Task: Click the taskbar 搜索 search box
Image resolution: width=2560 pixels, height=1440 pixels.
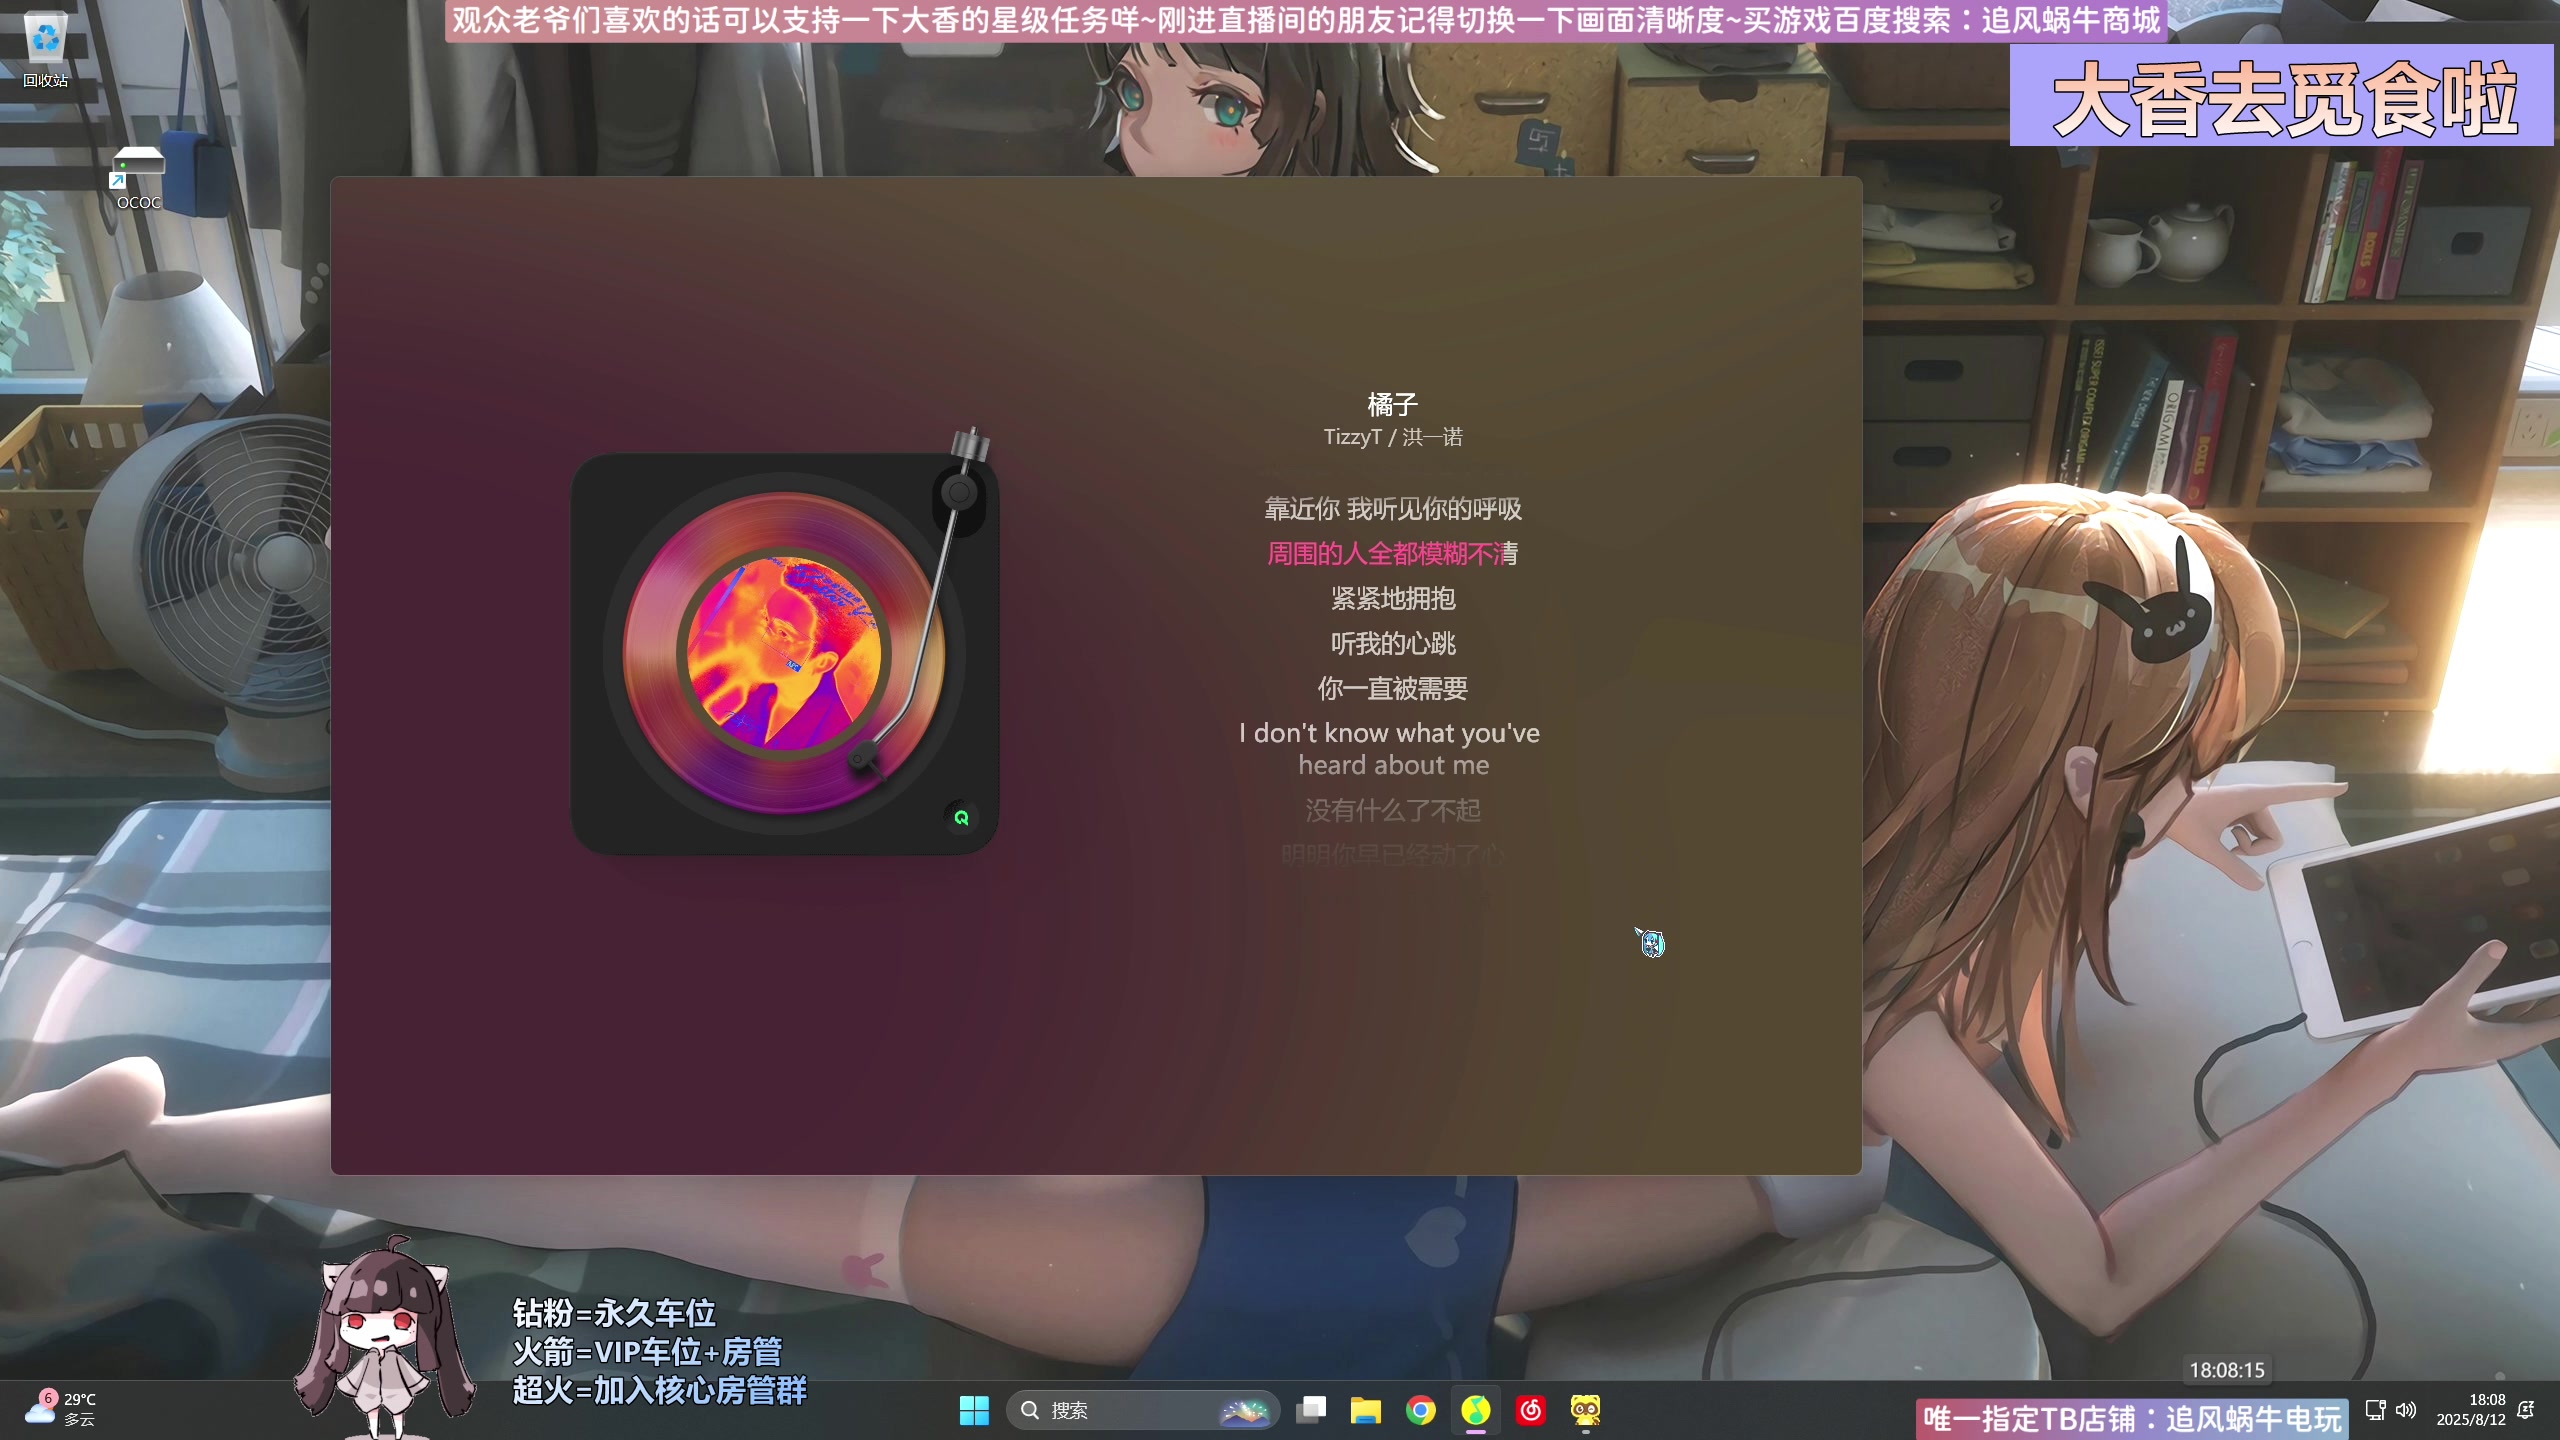Action: point(1142,1411)
